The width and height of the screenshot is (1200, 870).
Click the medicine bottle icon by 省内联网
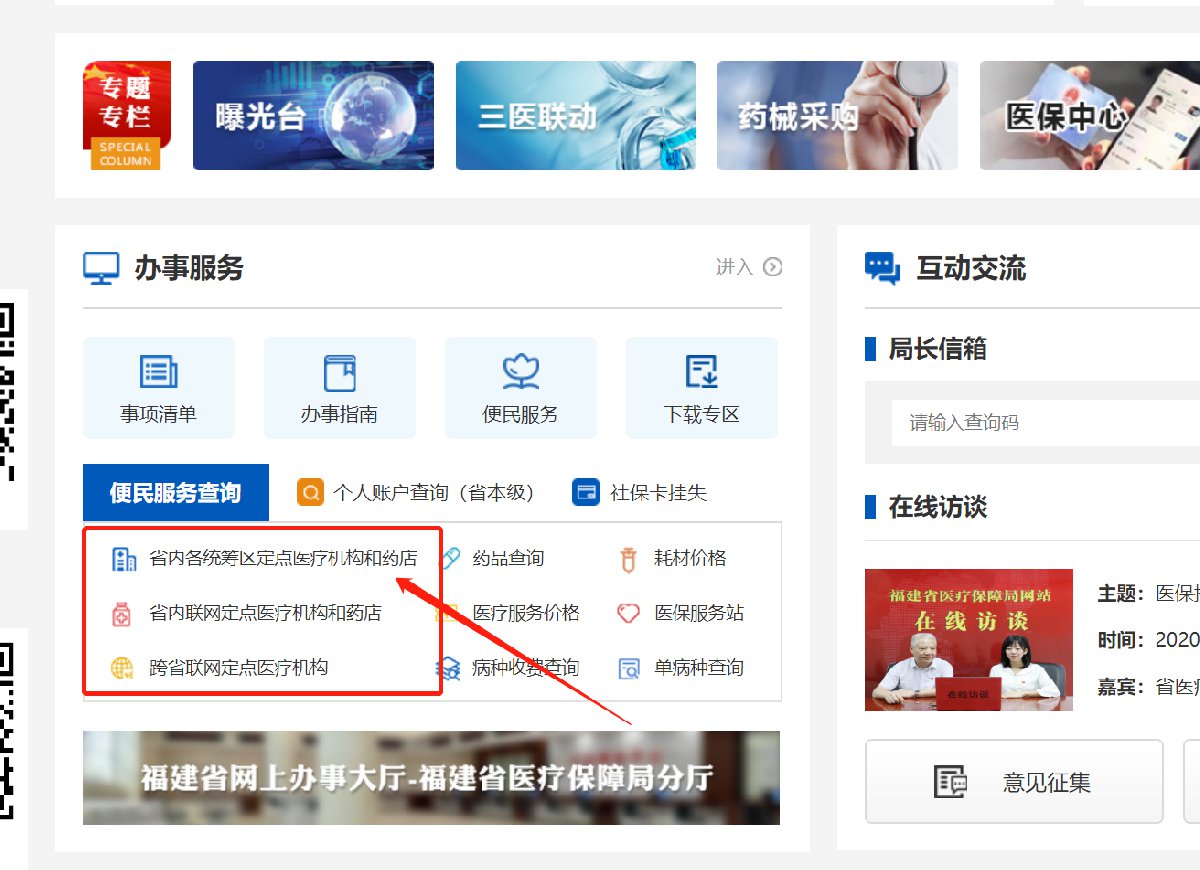click(x=121, y=613)
